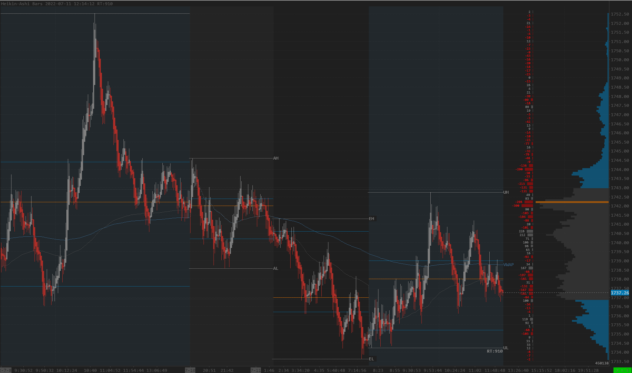632x373 pixels.
Task: Click the 1744.00 price on the scale
Action: (620, 169)
